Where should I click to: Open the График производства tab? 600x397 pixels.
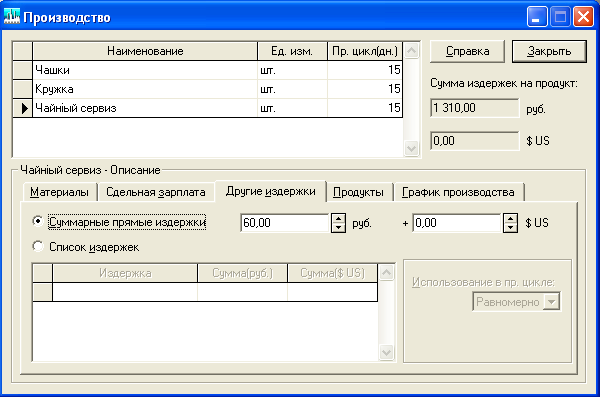pyautogui.click(x=458, y=192)
